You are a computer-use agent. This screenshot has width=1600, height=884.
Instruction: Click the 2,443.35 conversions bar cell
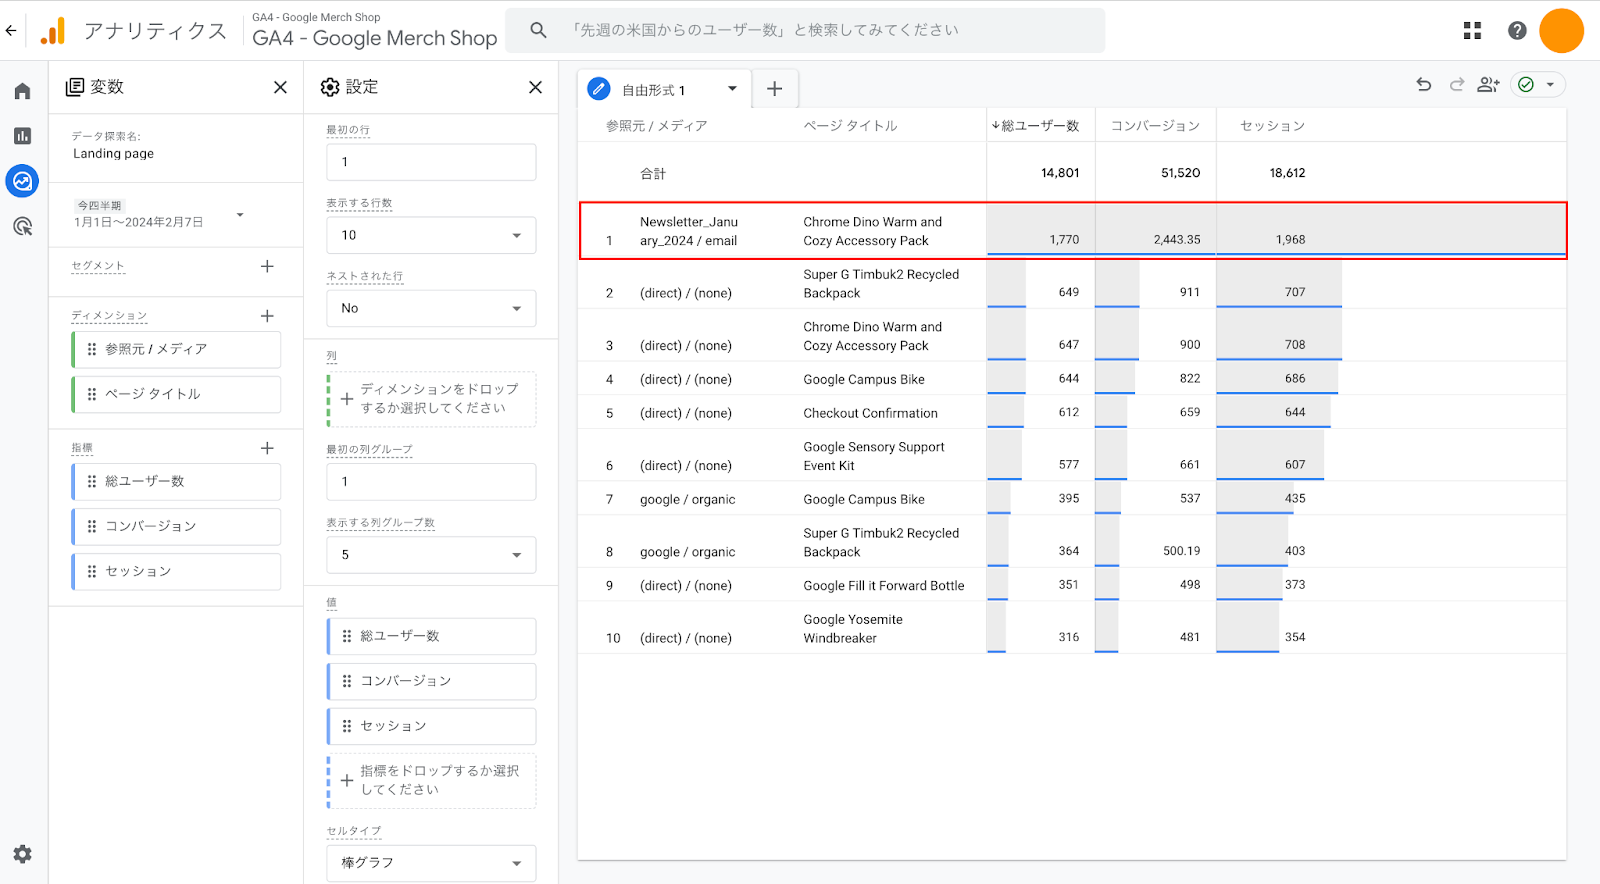(x=1156, y=230)
